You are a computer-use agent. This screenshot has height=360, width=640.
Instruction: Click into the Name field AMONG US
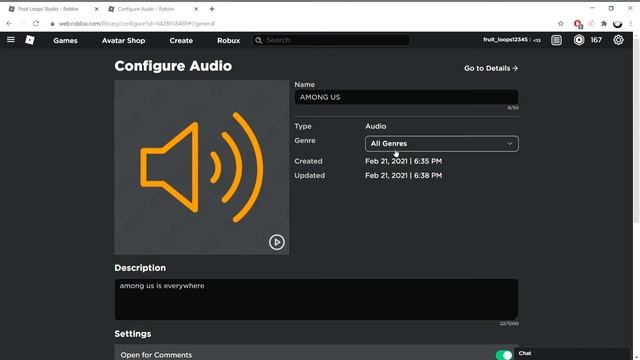[x=406, y=97]
